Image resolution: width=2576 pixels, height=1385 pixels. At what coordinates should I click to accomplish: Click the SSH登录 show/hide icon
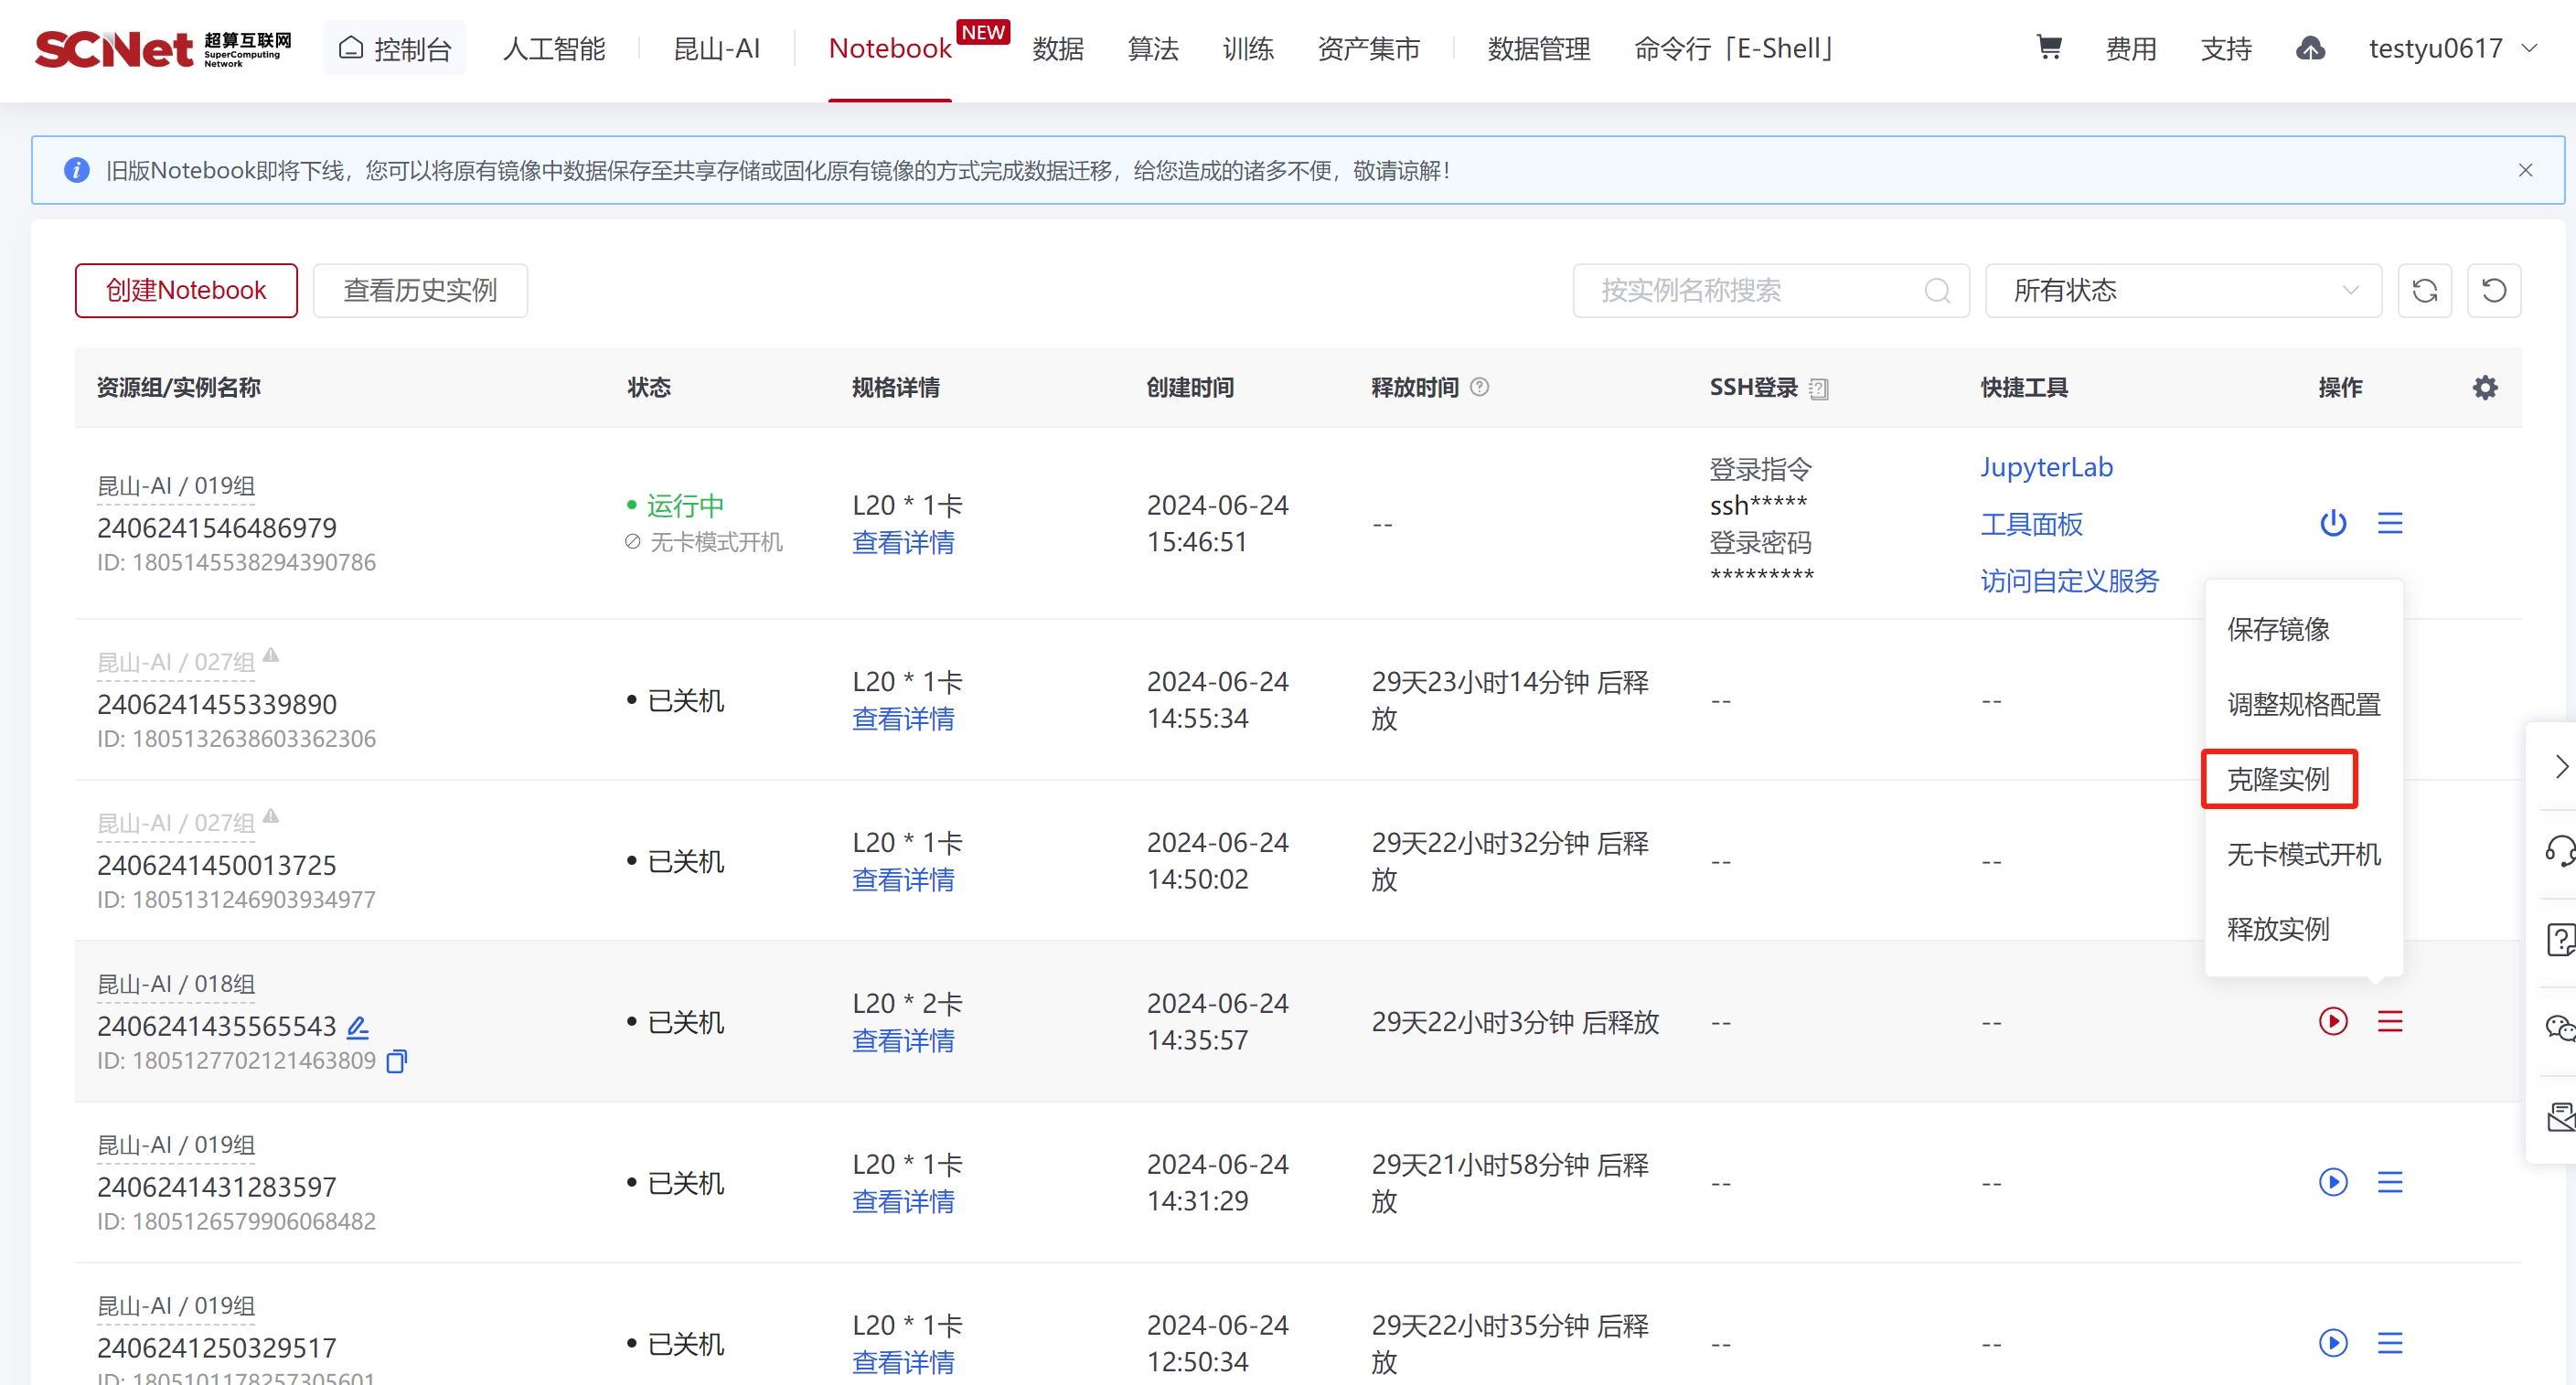(1819, 389)
